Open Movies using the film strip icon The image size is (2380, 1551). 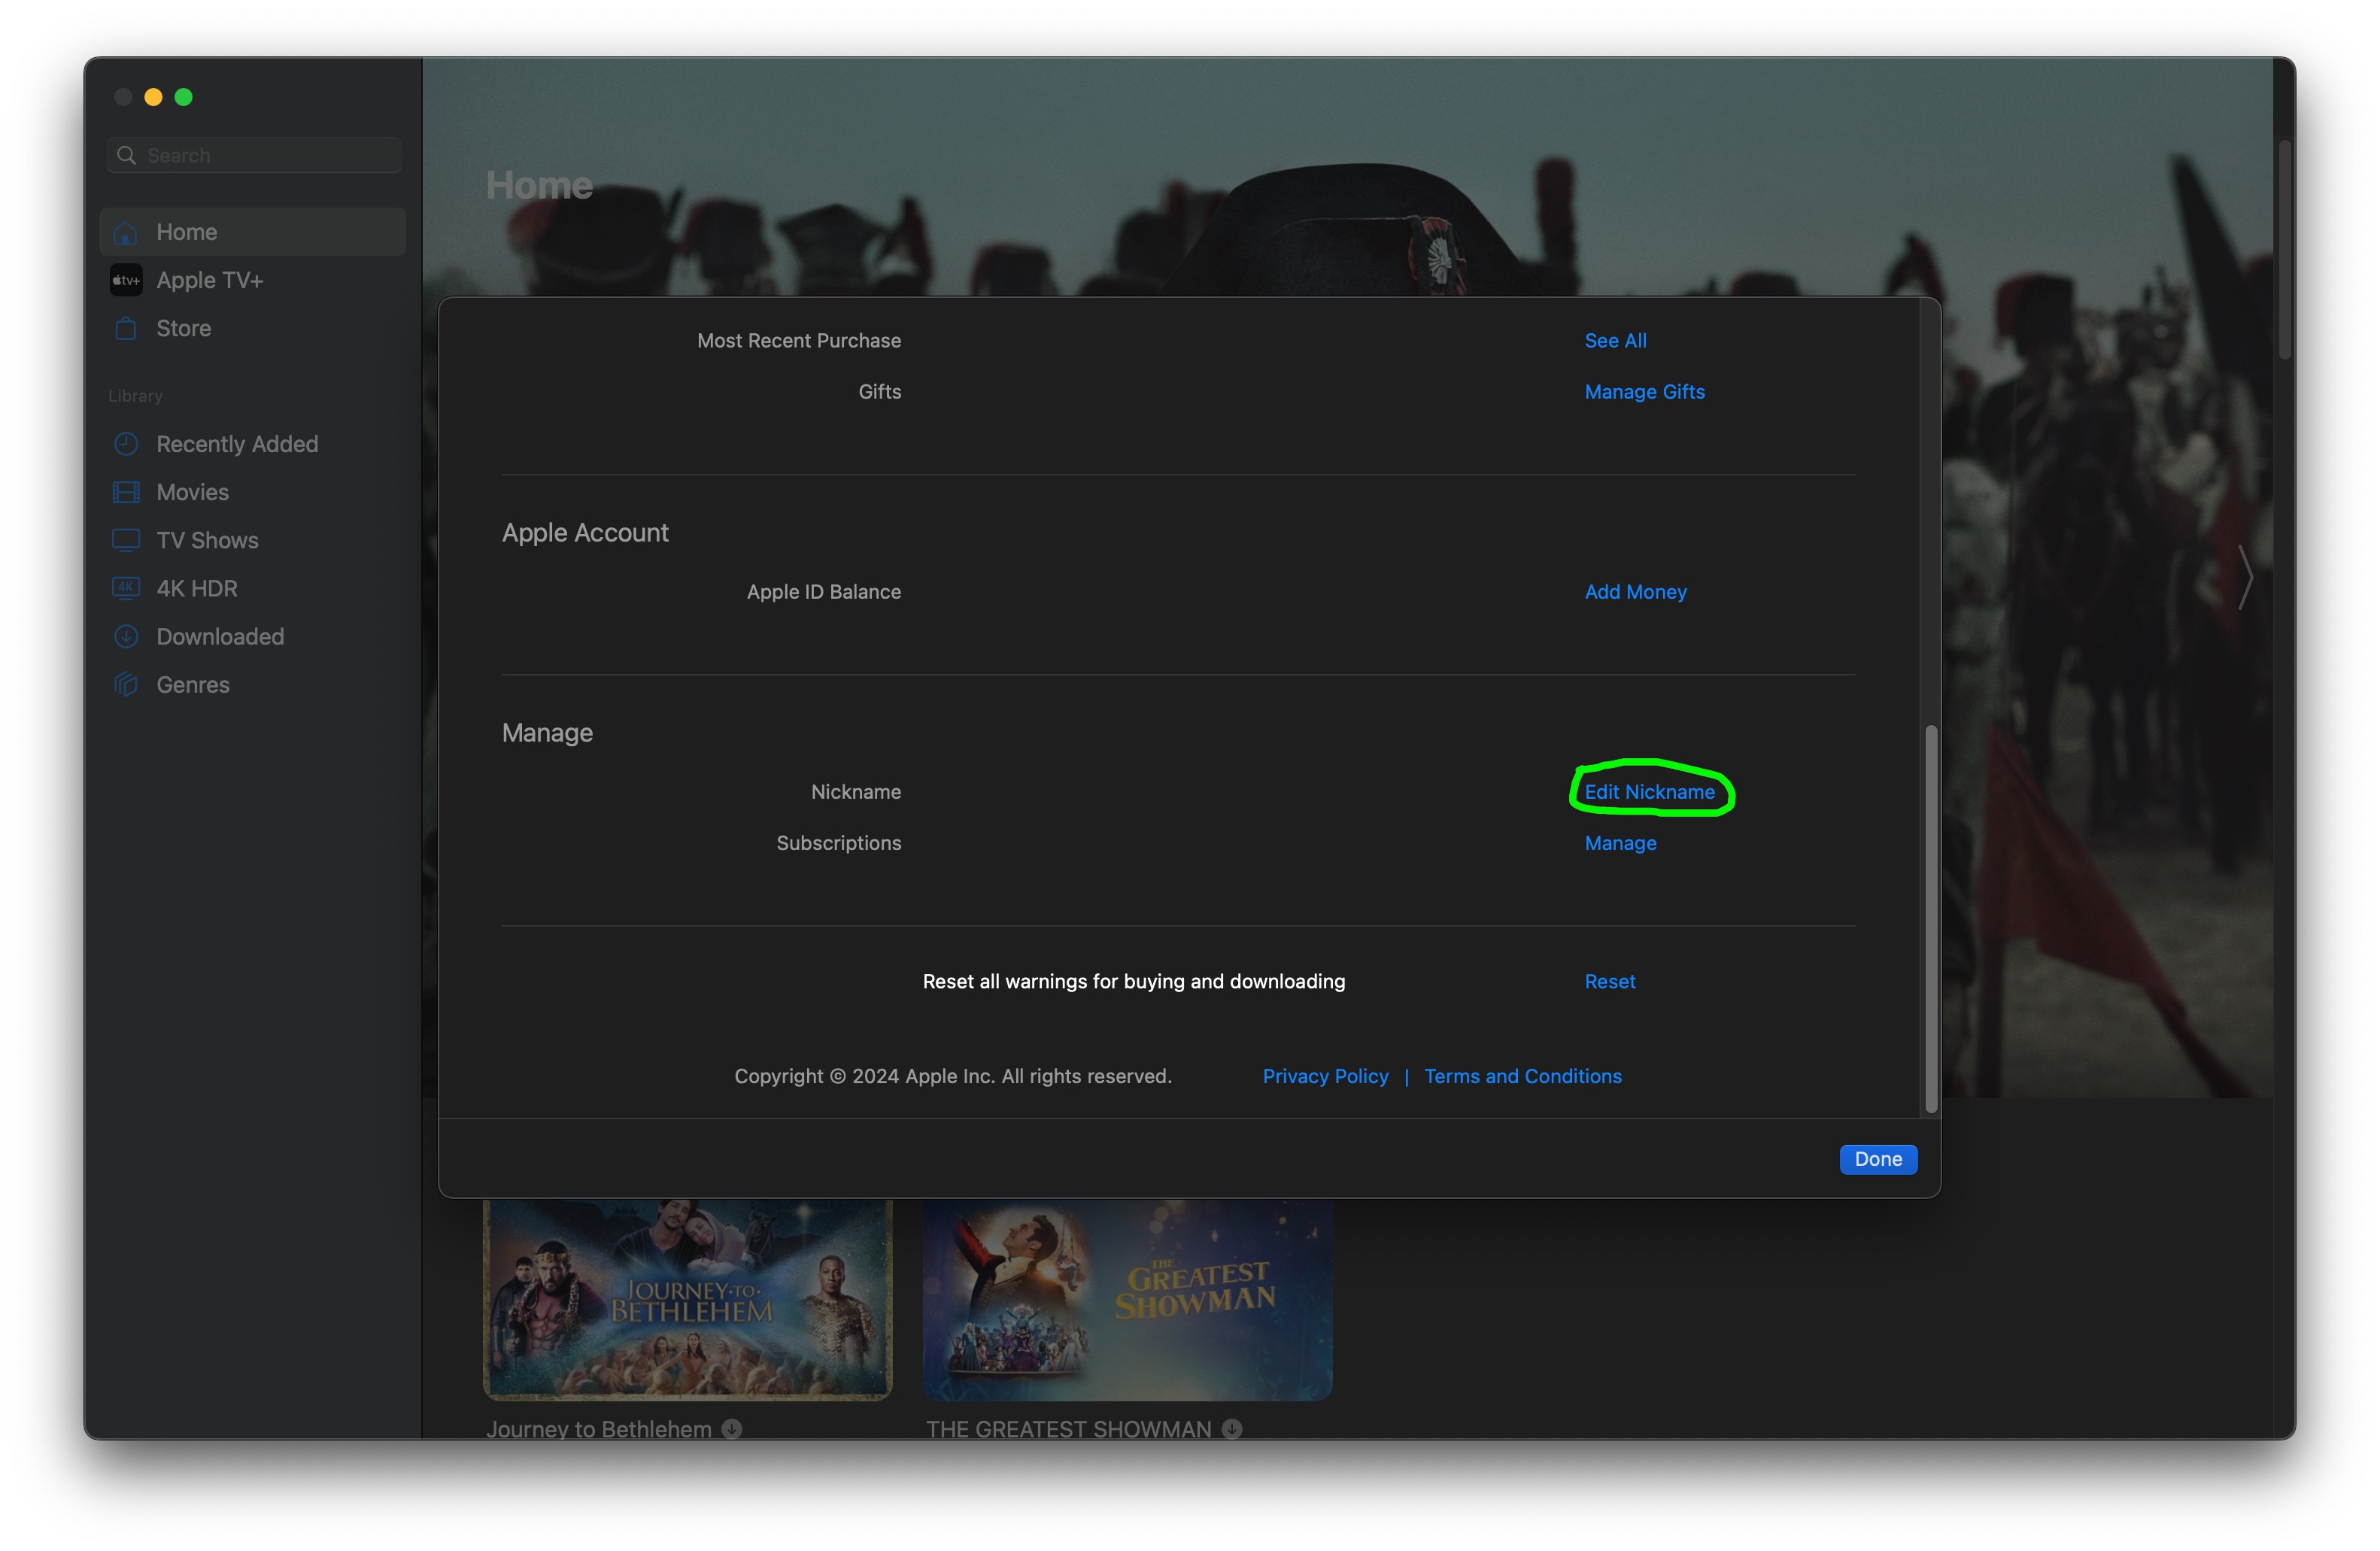[x=126, y=492]
